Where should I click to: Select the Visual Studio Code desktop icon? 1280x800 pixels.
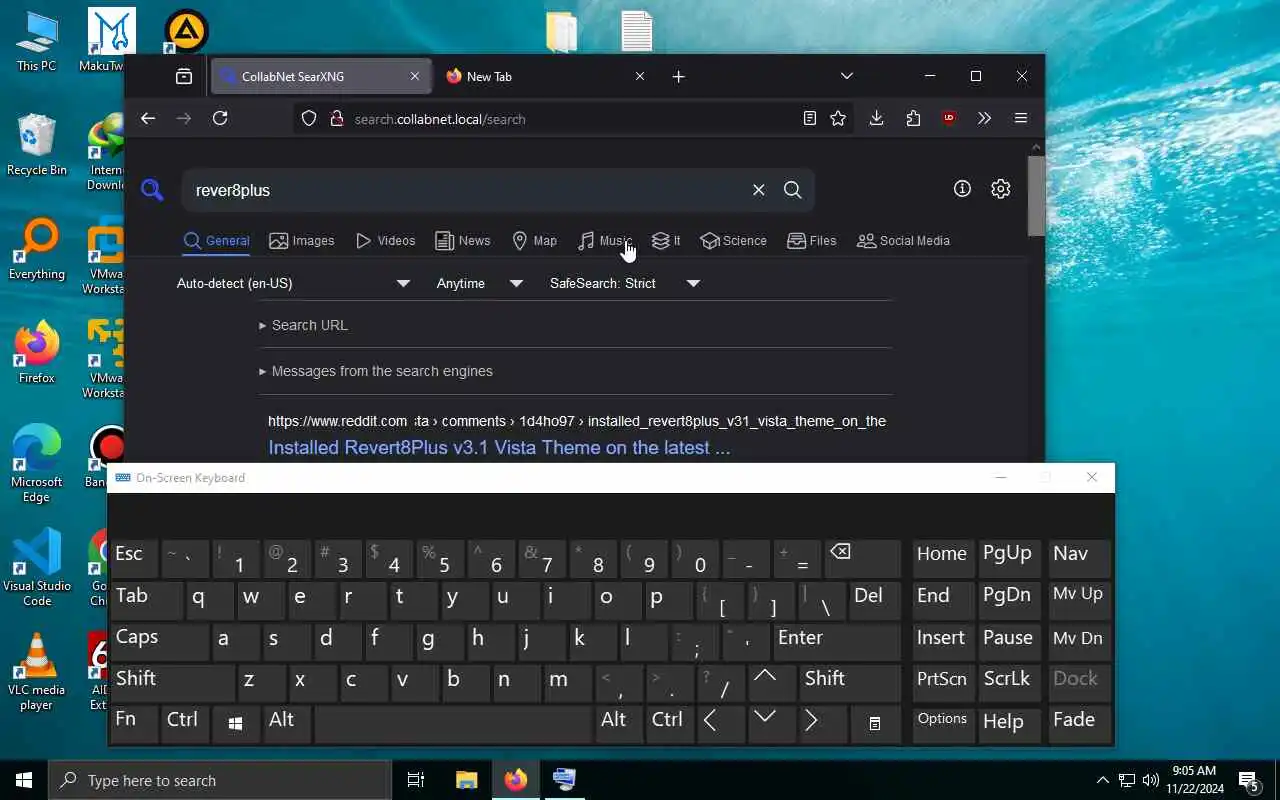tap(37, 568)
